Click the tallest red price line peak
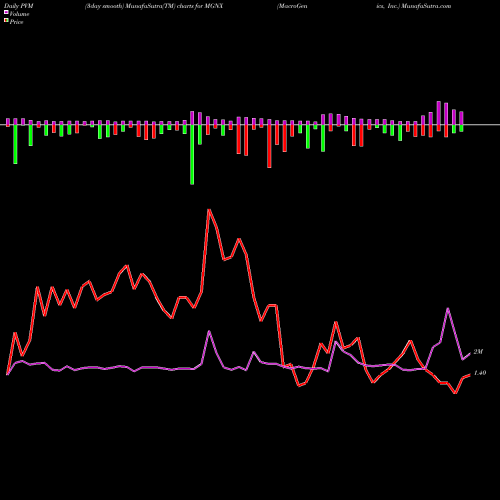500x500 pixels. coord(209,210)
